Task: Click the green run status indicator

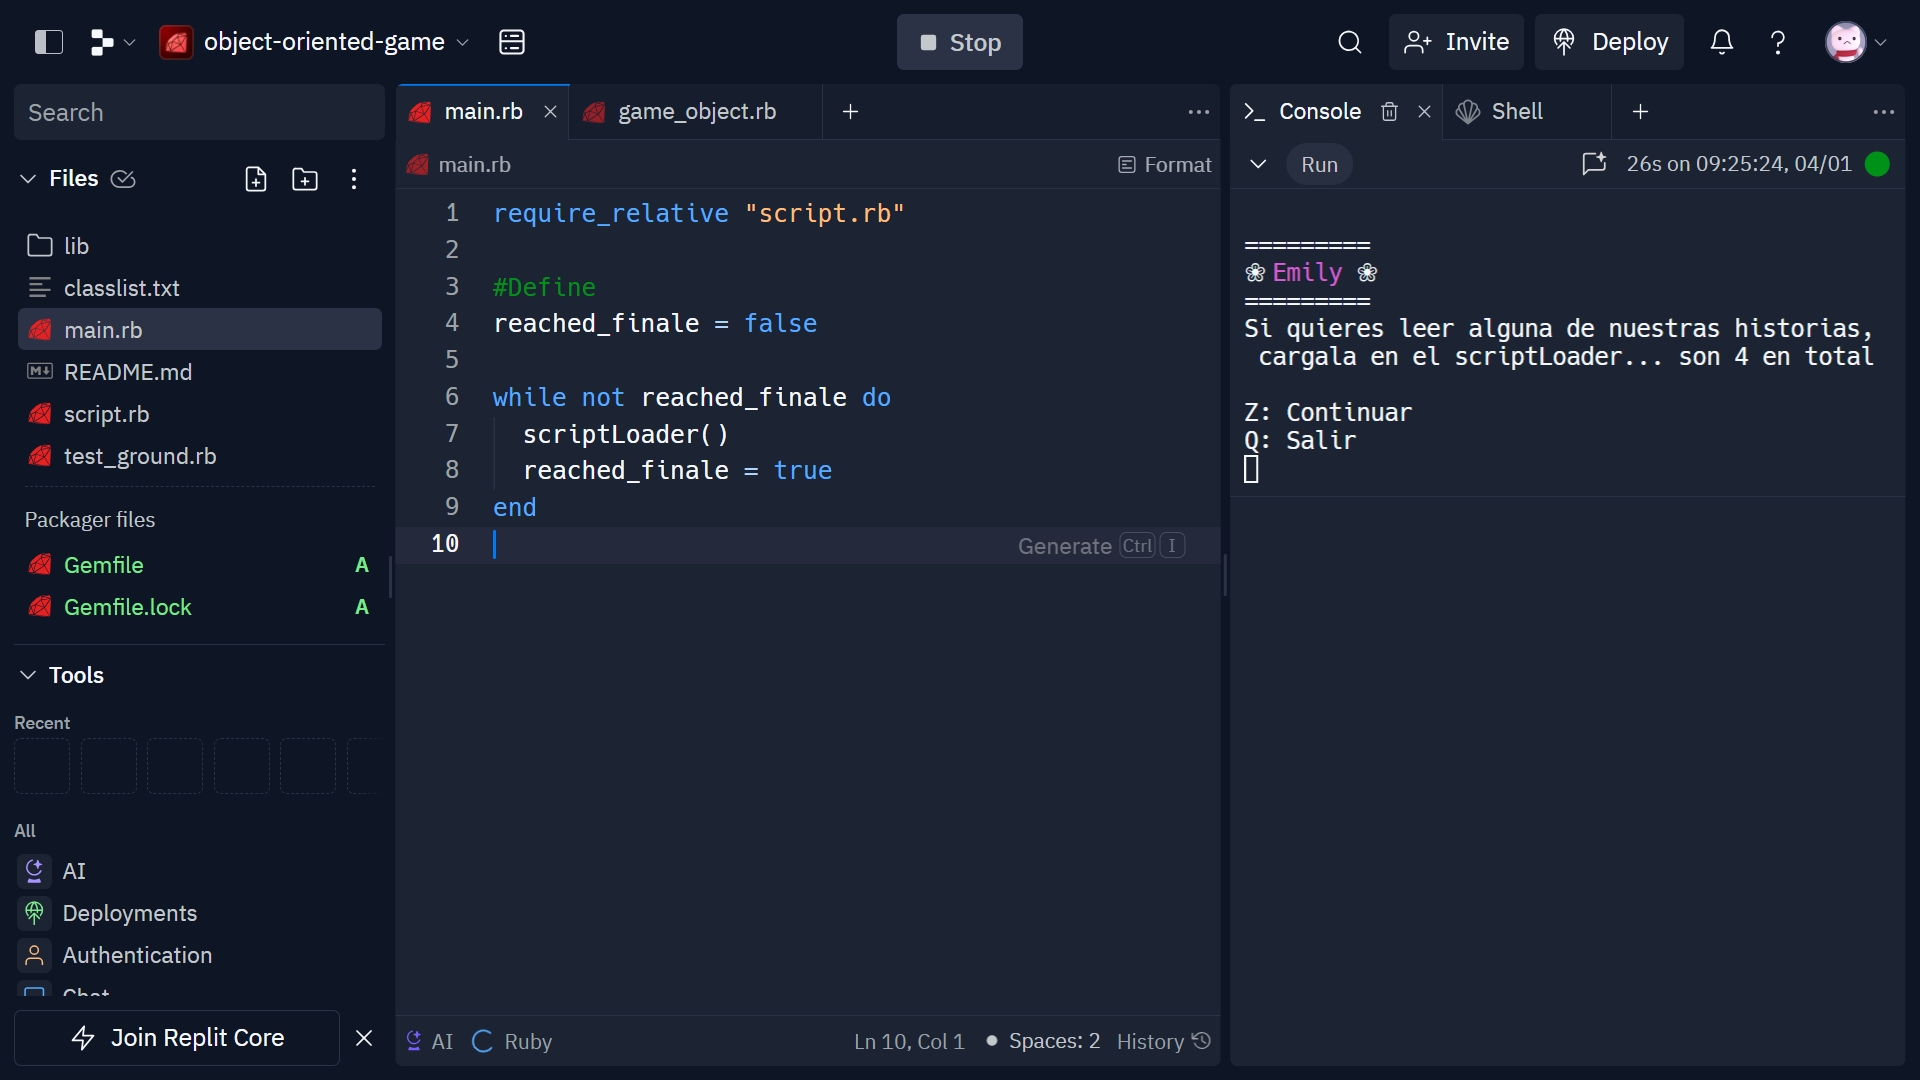Action: (x=1878, y=164)
